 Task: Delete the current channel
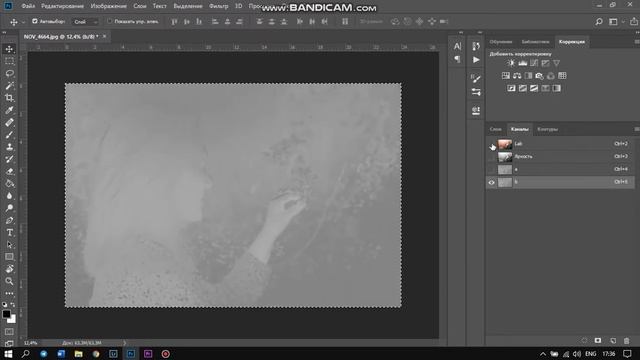tap(627, 340)
